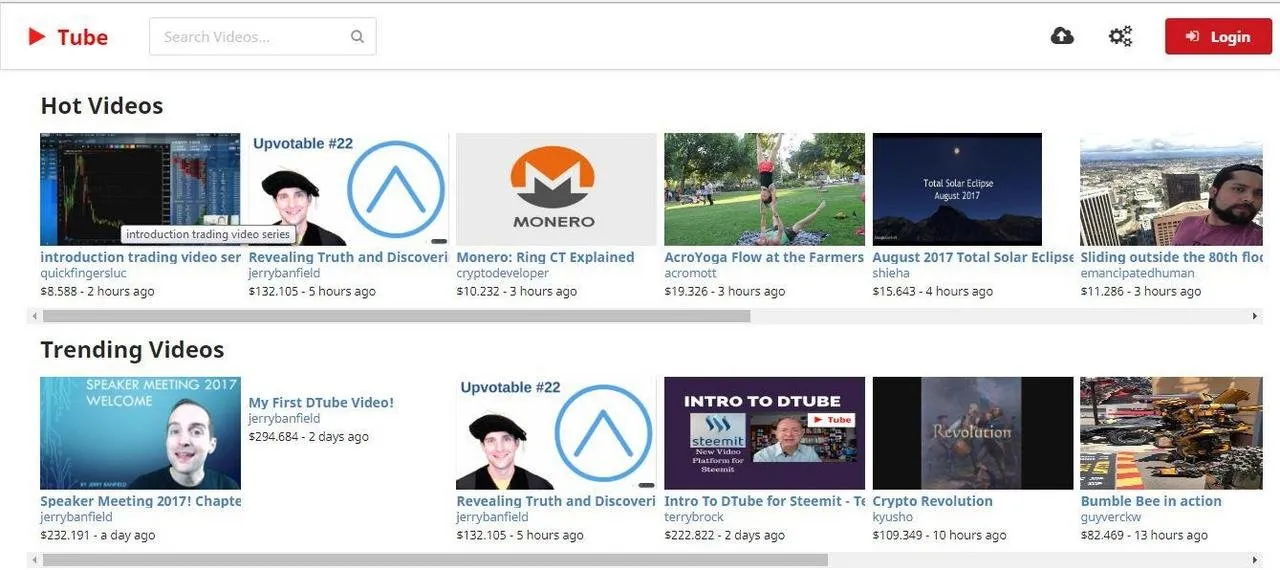
Task: Open the Upvotable #22 thumbnail under Trending Videos
Action: [x=556, y=433]
